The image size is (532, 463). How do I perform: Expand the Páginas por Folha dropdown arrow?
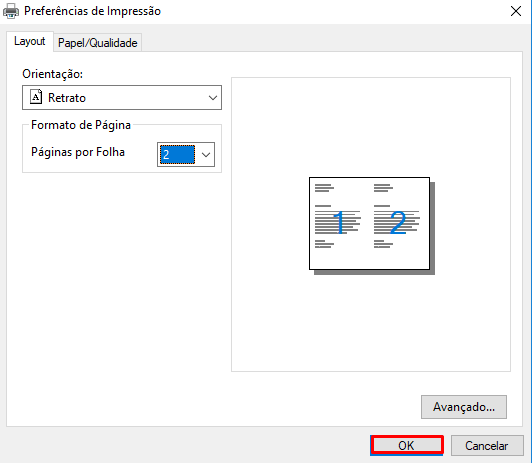206,155
